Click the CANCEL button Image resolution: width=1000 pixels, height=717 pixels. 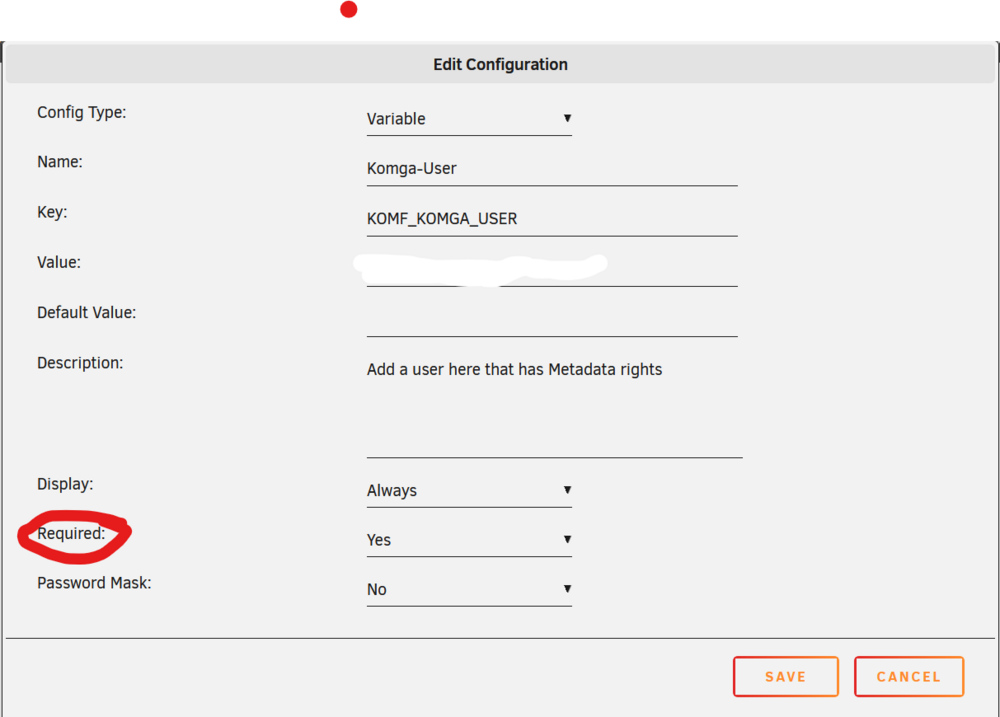(909, 677)
